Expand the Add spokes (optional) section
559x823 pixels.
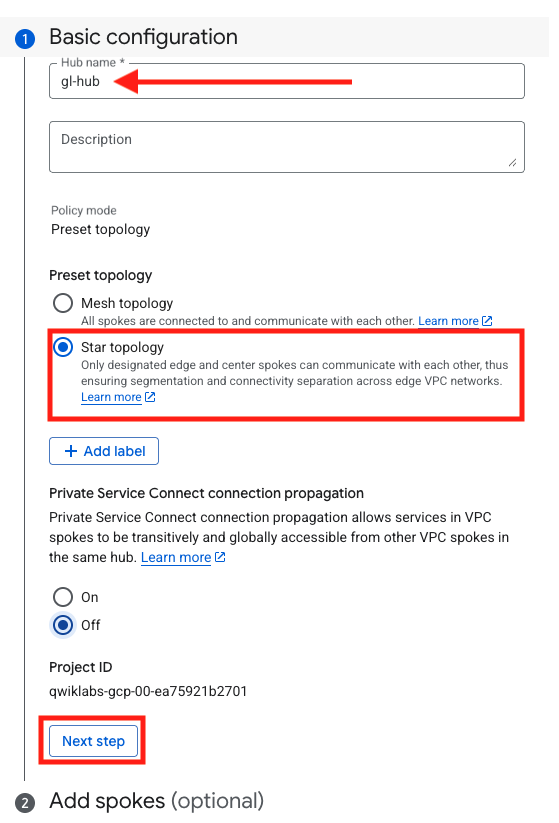coord(156,801)
